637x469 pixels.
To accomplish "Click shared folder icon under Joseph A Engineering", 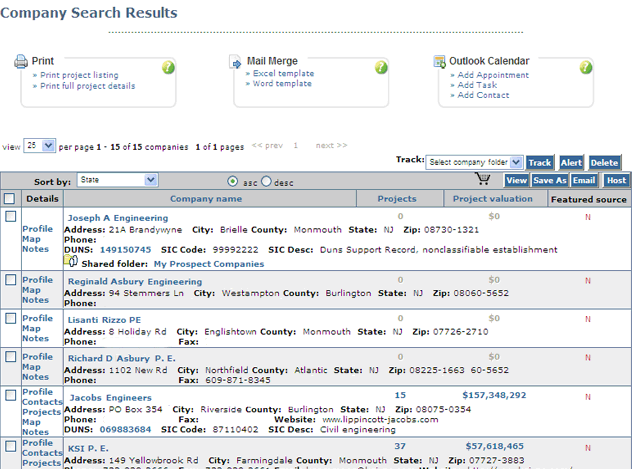I will coord(71,261).
